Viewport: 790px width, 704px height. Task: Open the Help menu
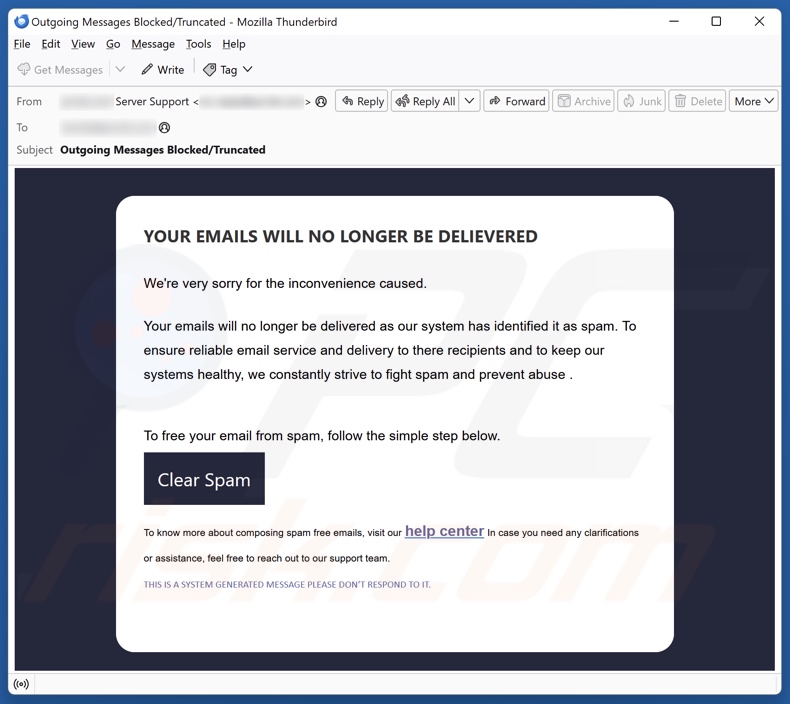[233, 44]
